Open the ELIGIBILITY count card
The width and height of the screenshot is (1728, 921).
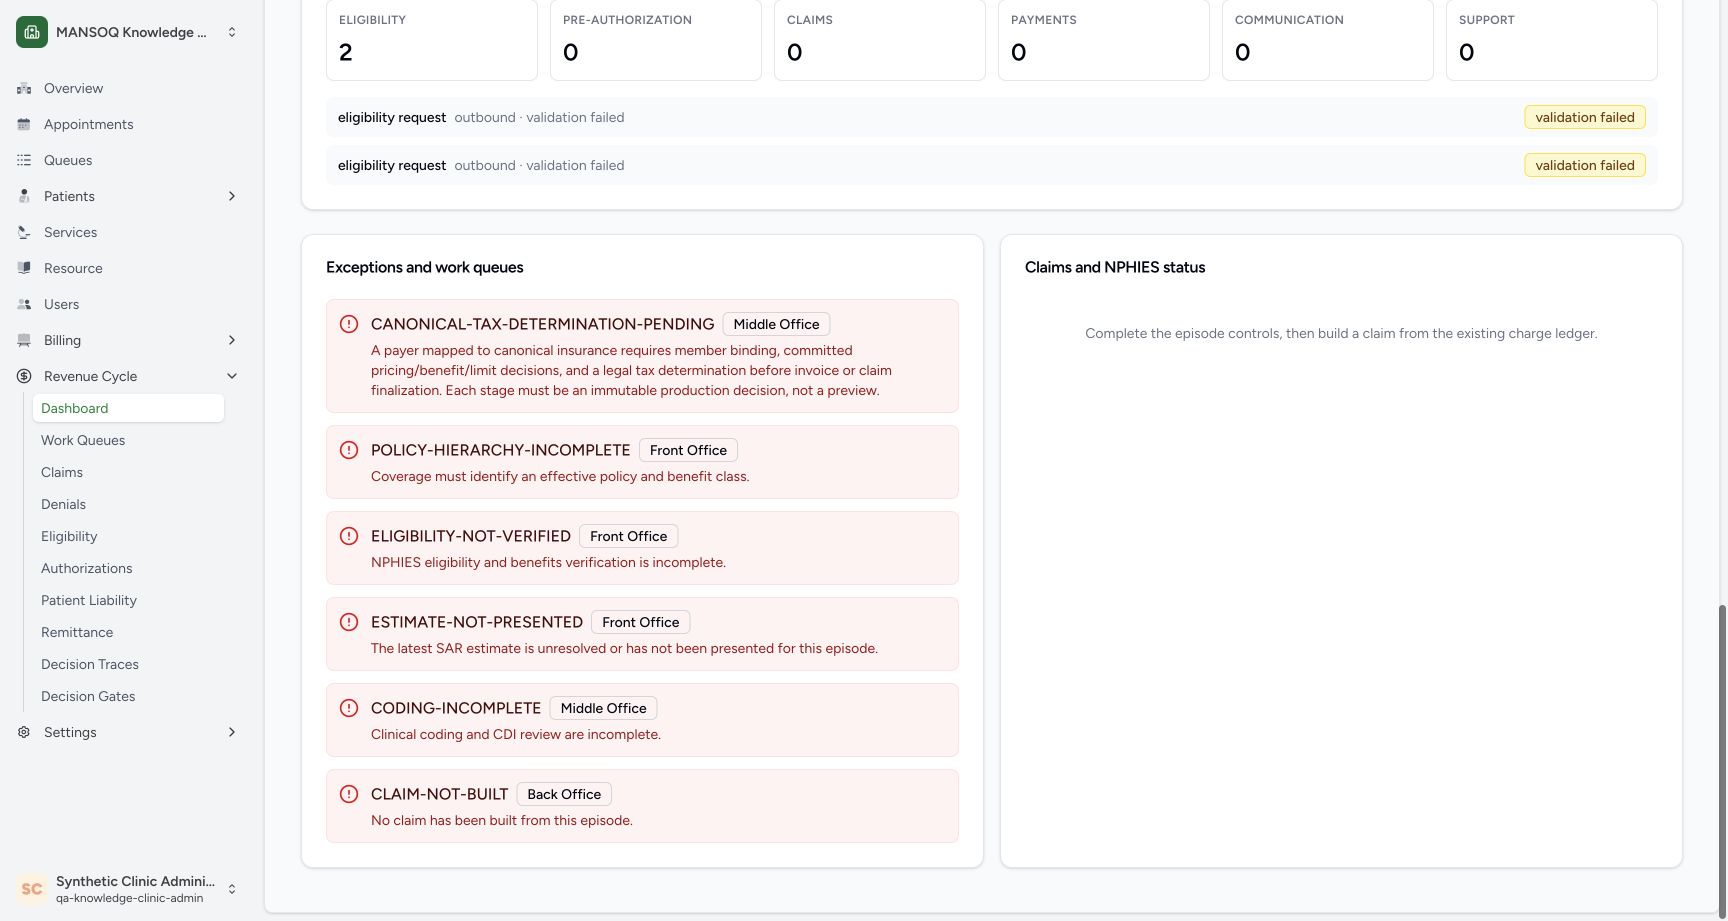click(432, 40)
